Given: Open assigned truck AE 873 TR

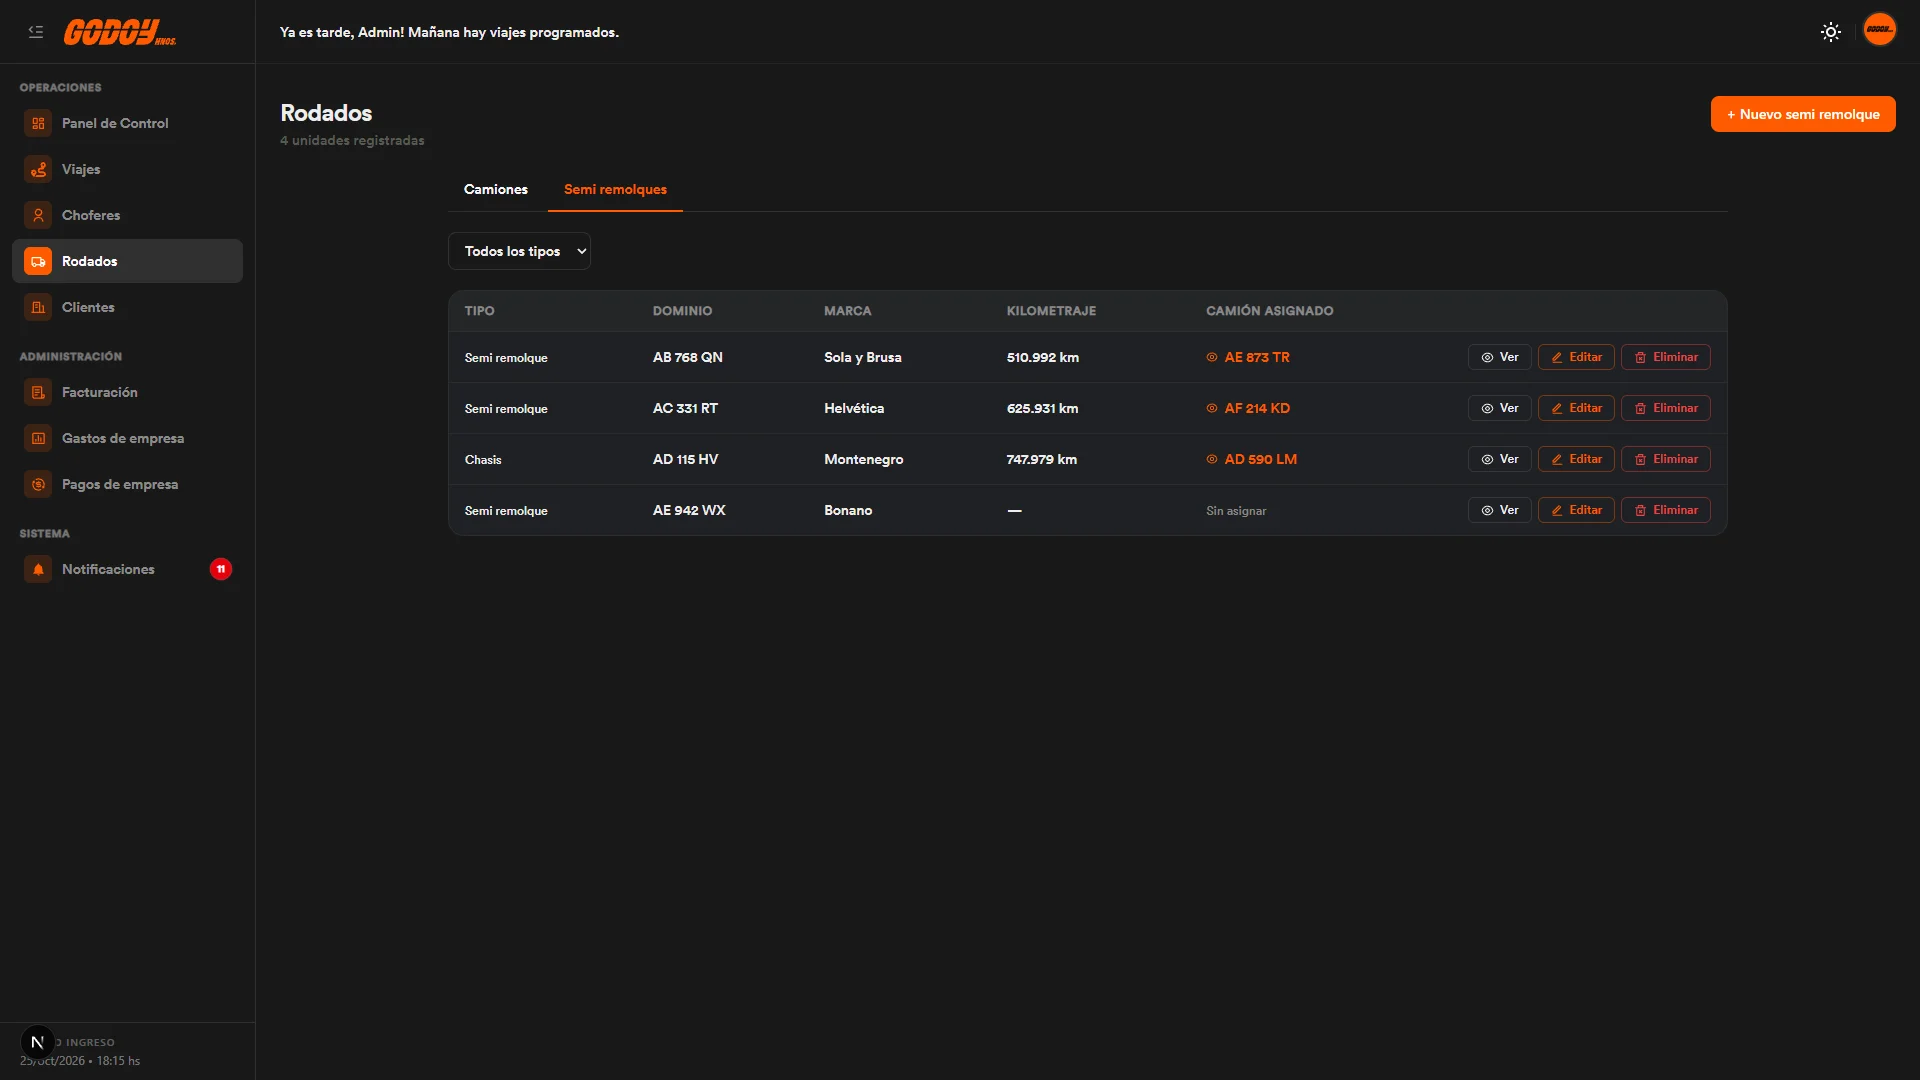Looking at the screenshot, I should tap(1248, 357).
